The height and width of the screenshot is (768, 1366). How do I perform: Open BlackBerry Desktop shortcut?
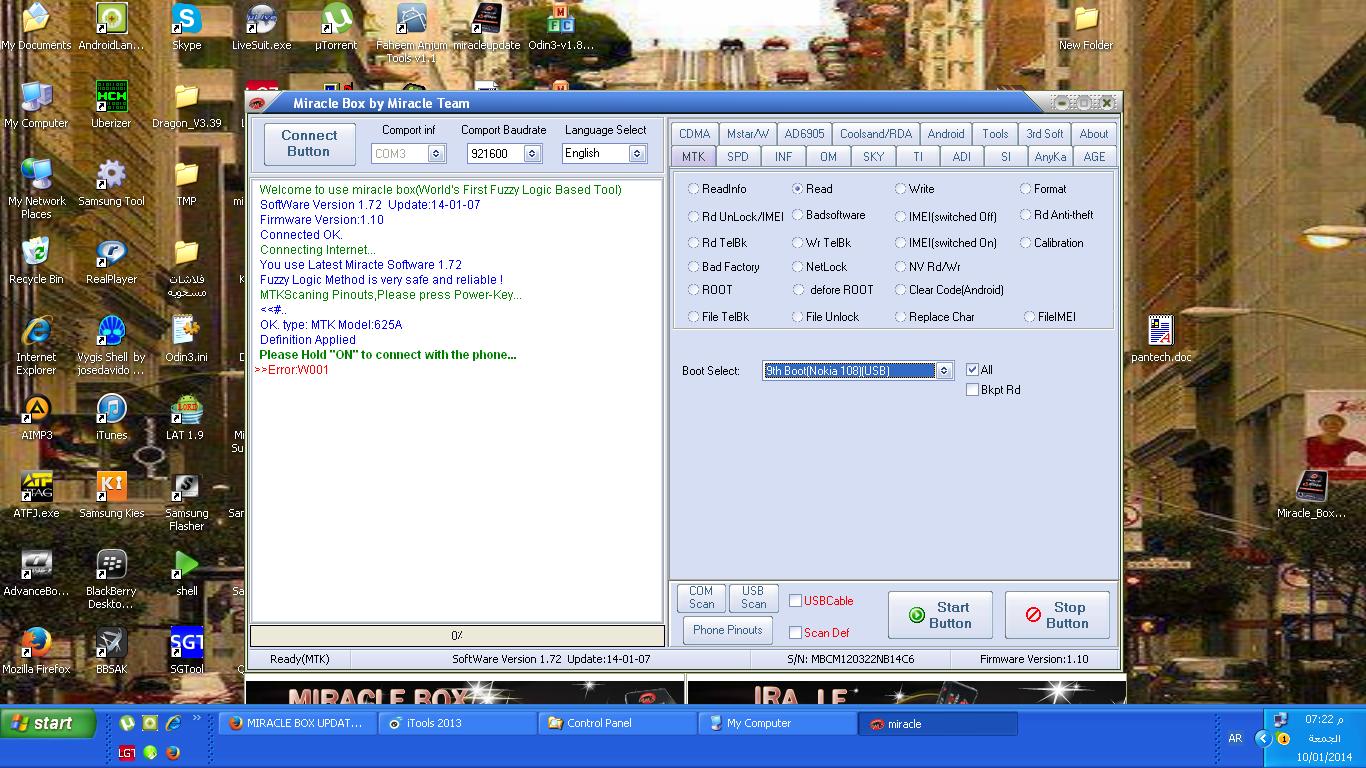point(111,579)
